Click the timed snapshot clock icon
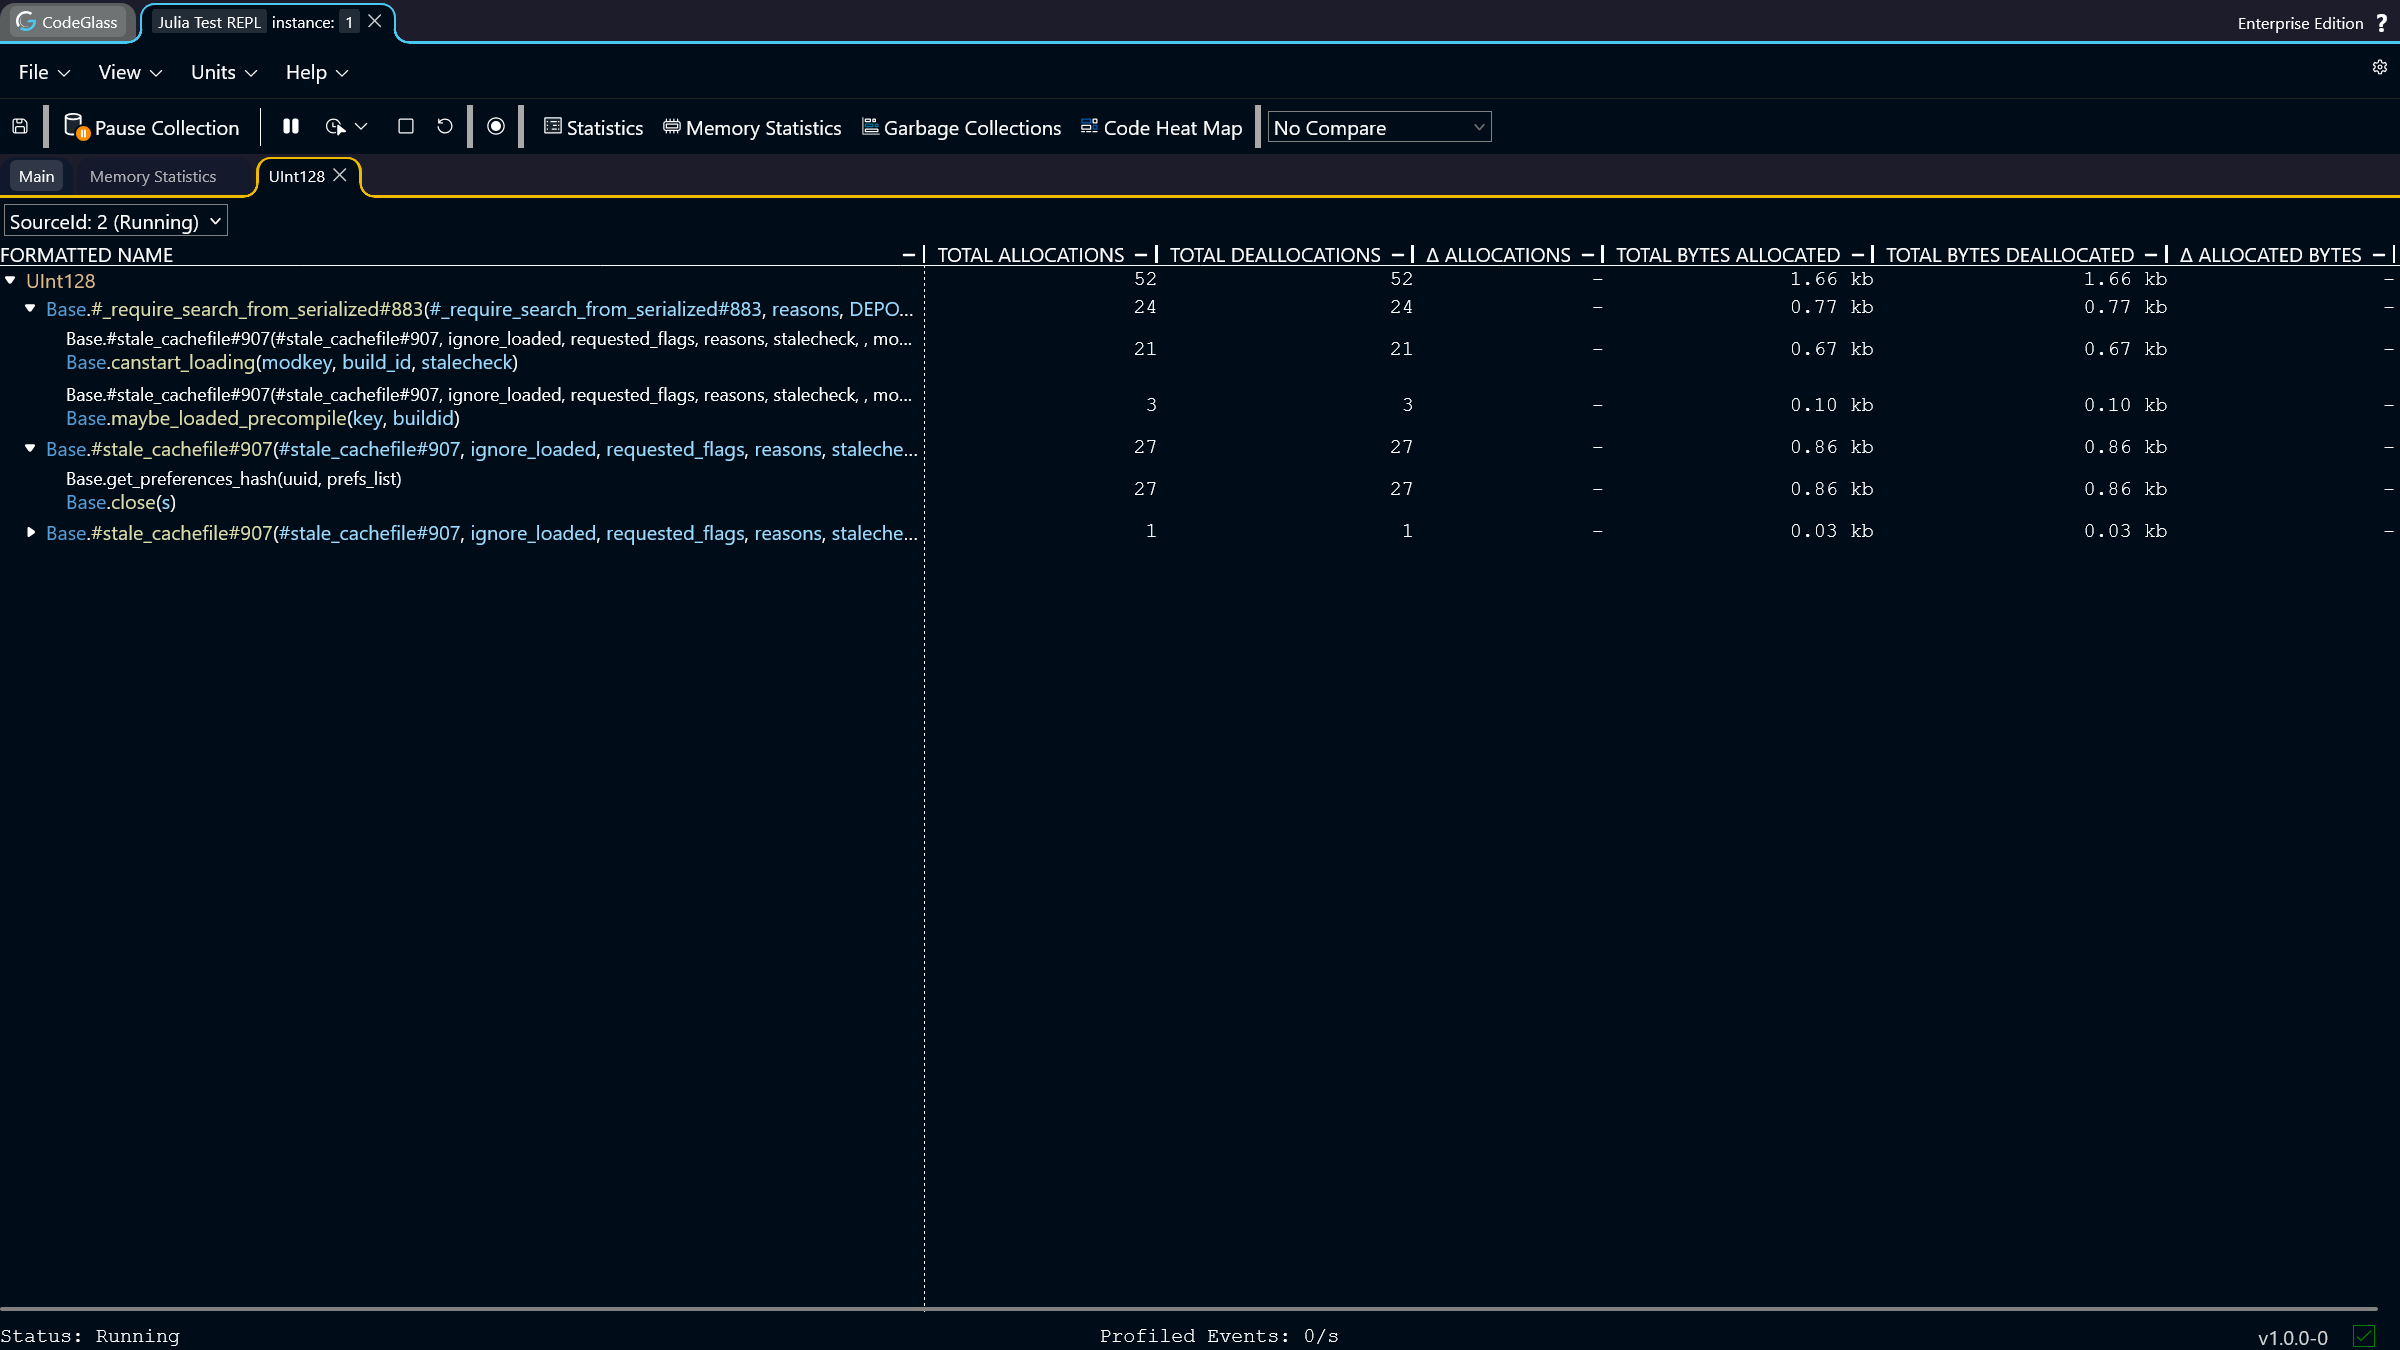 (x=335, y=127)
